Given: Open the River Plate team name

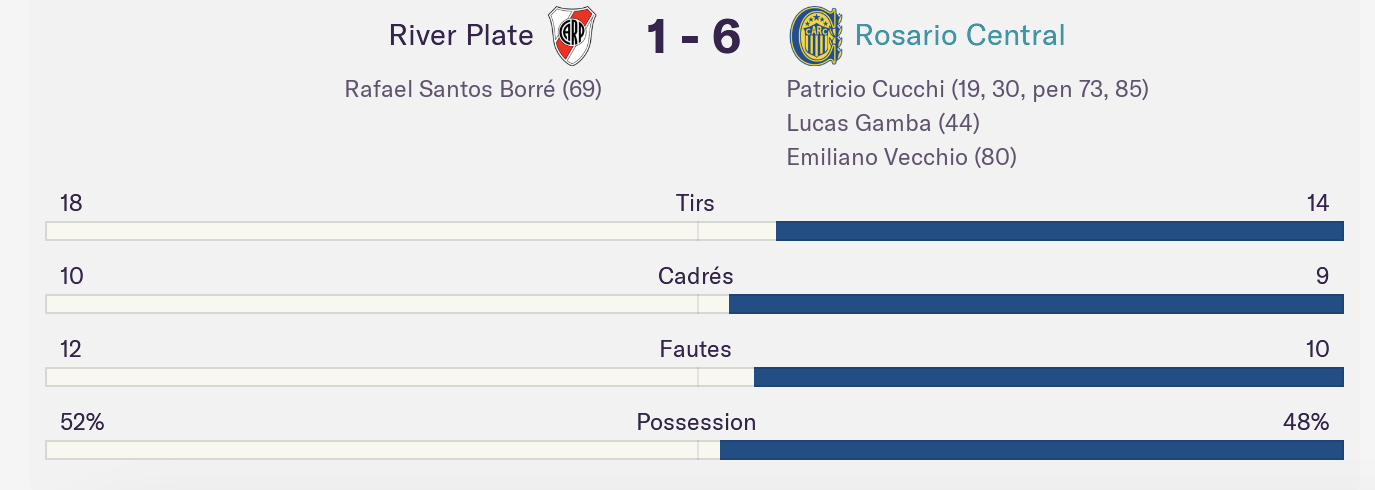Looking at the screenshot, I should tap(461, 36).
